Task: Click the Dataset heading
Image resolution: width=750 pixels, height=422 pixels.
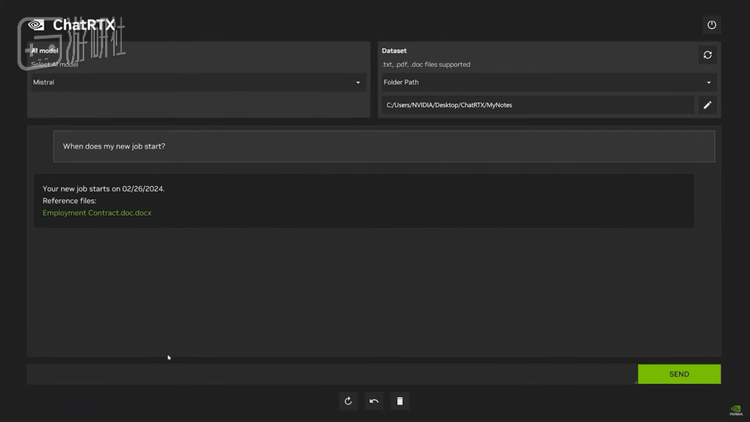Action: (394, 51)
